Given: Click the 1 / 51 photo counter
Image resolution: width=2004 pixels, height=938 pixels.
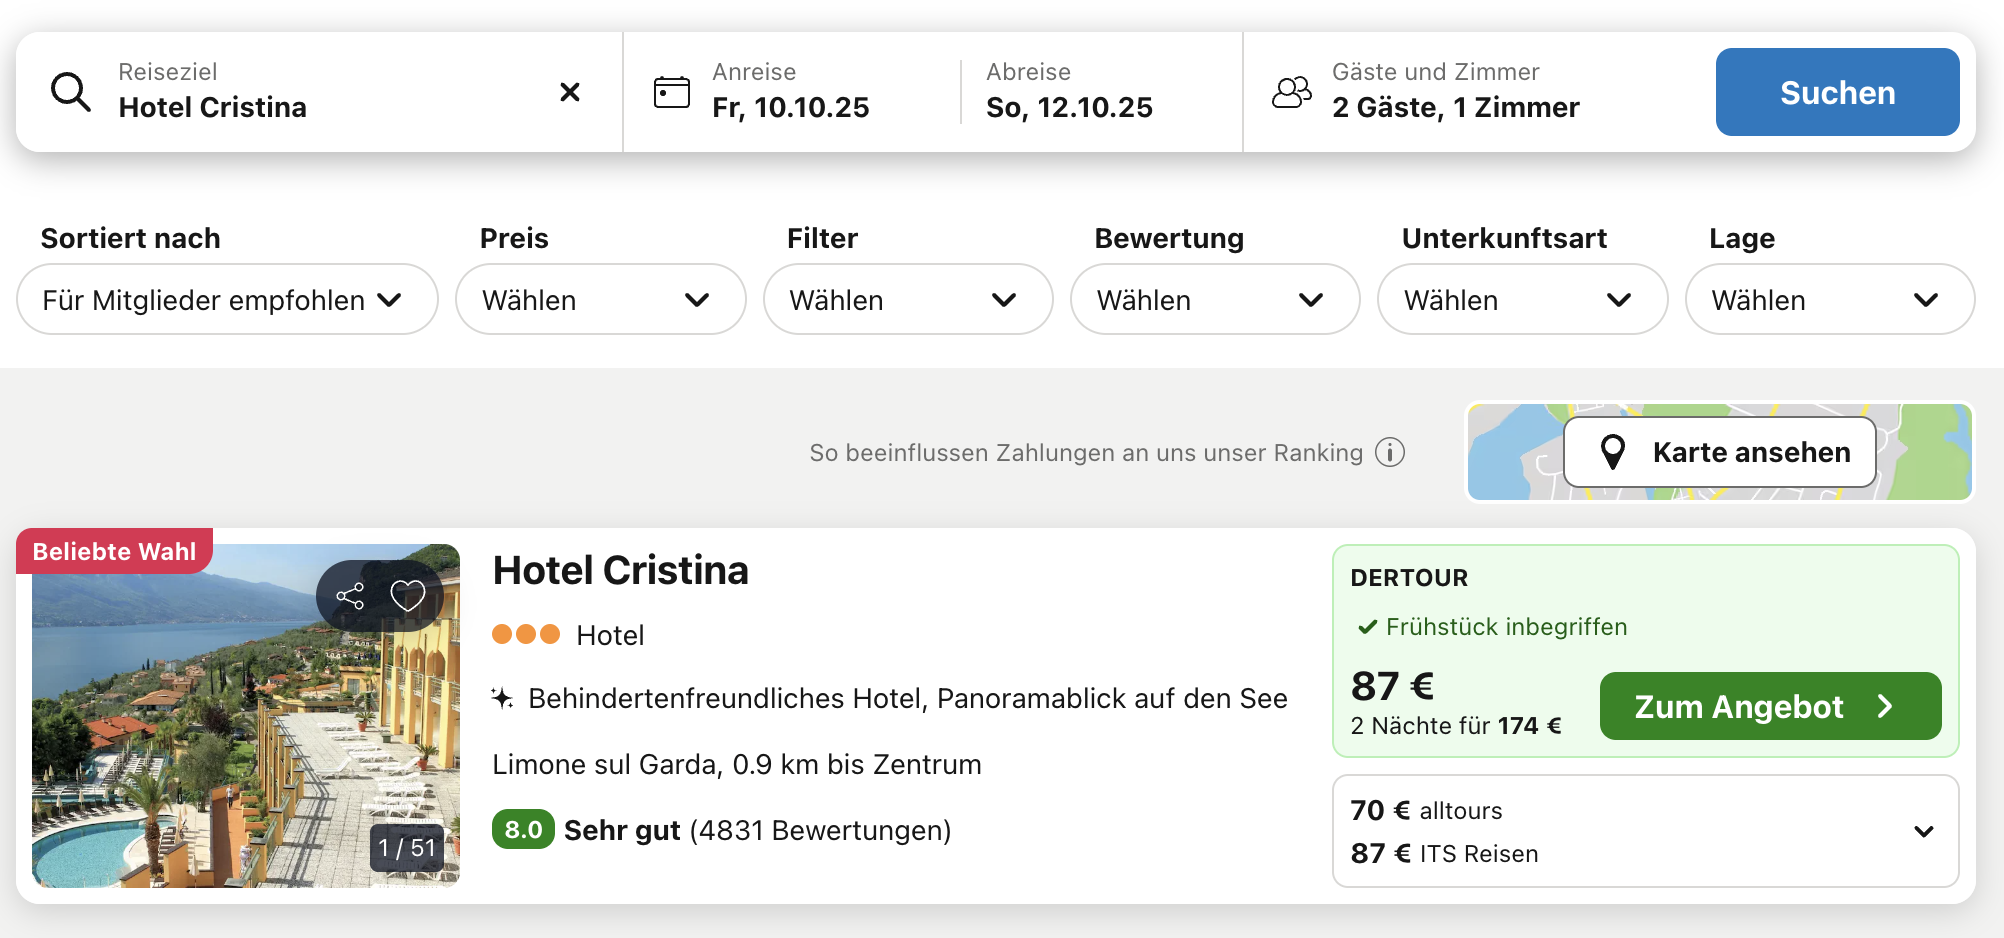Looking at the screenshot, I should [407, 848].
